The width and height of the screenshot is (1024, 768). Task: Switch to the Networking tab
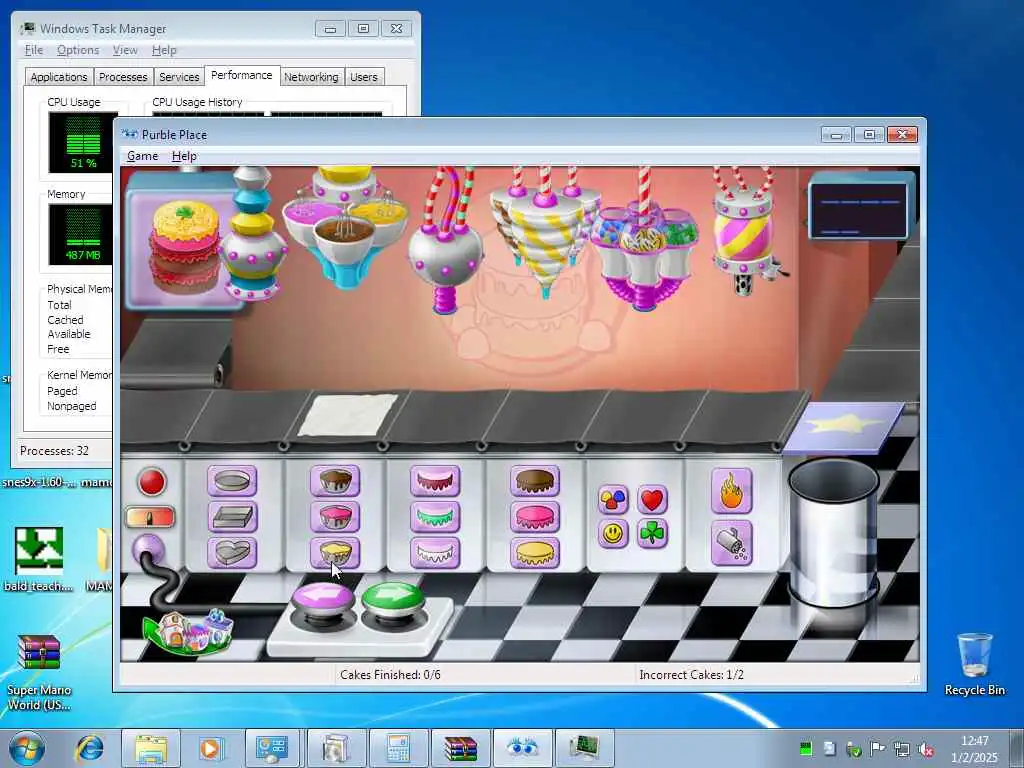pyautogui.click(x=311, y=77)
